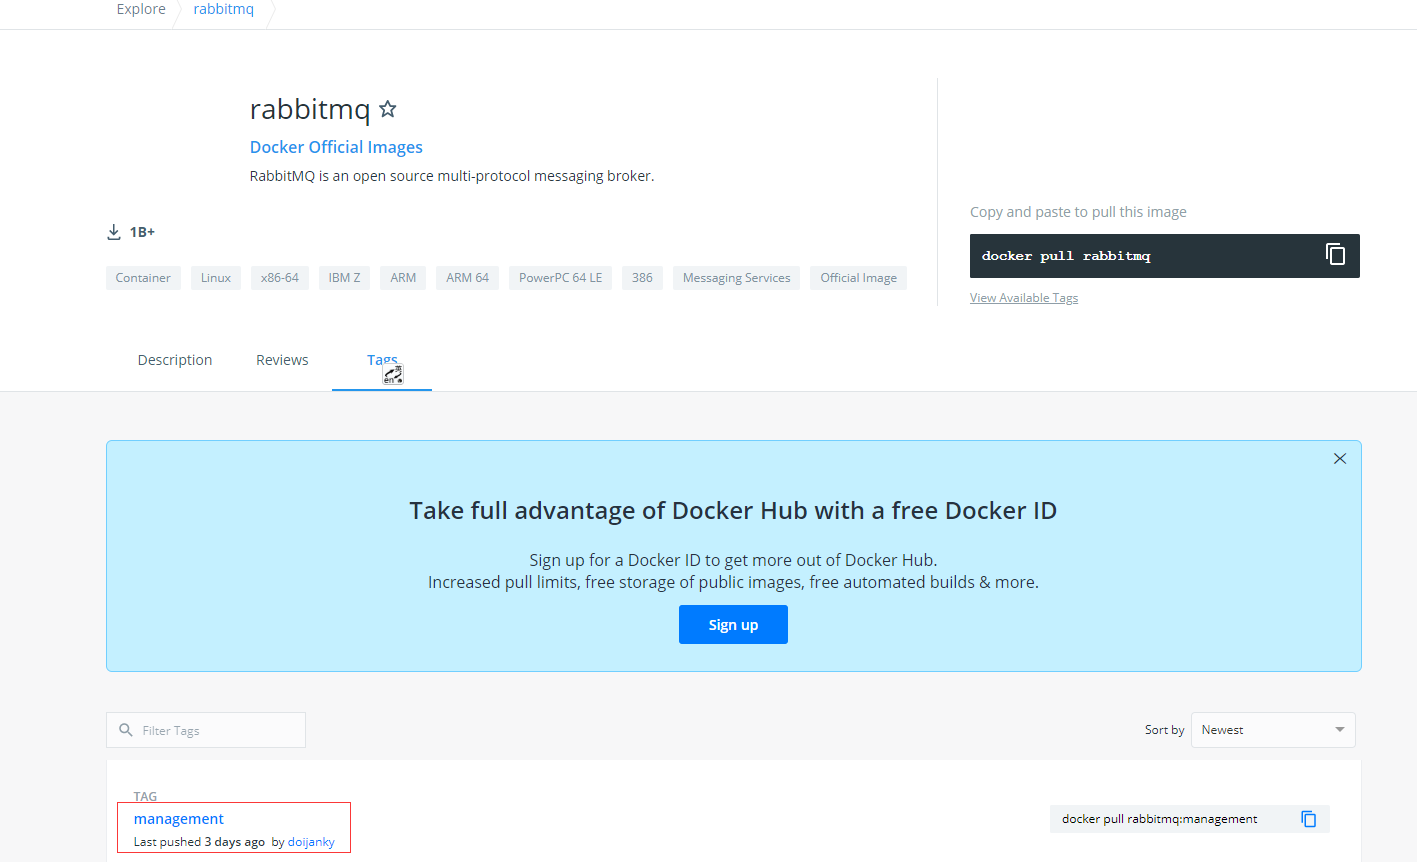
Task: Open doijanky user profile link
Action: 311,842
